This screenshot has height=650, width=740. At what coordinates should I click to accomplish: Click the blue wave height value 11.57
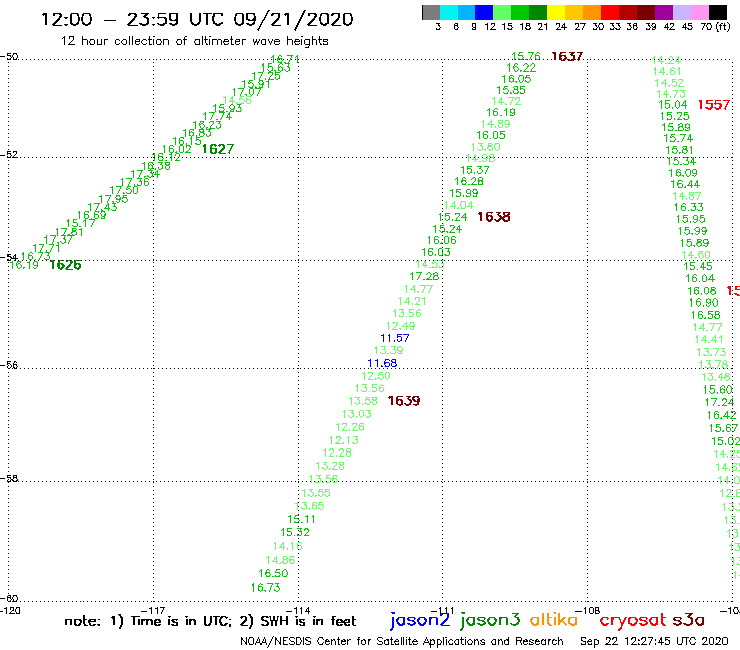(395, 338)
